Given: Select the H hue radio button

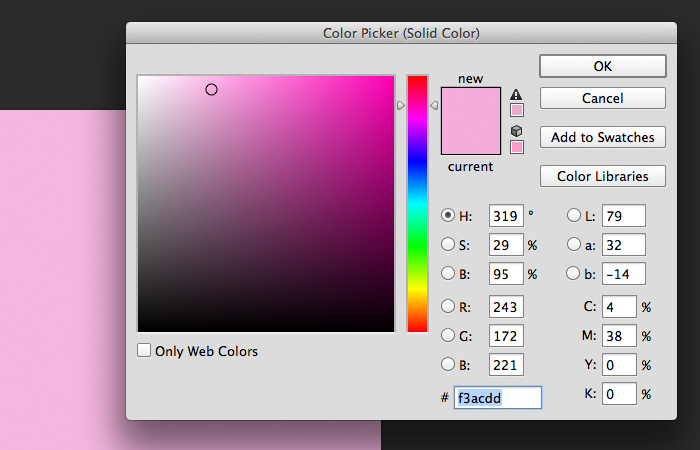Looking at the screenshot, I should (448, 215).
